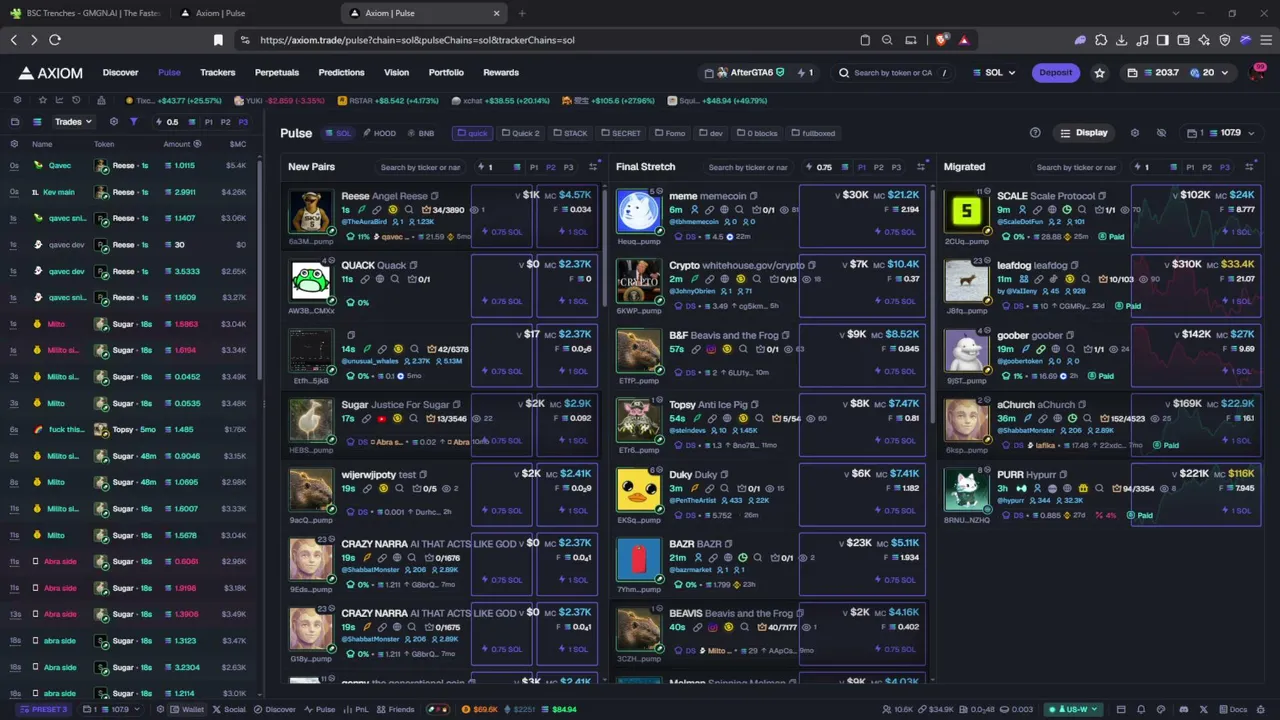Click the ticker bar chart icon

[59, 100]
